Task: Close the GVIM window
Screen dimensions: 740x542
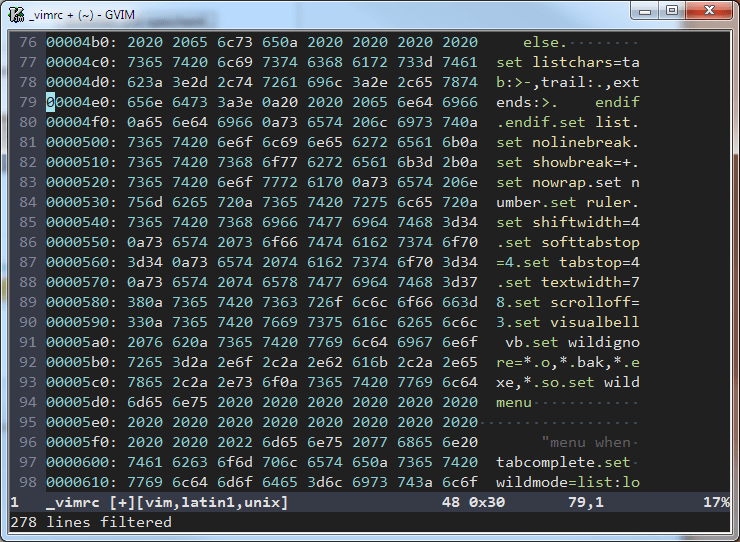Action: (709, 11)
